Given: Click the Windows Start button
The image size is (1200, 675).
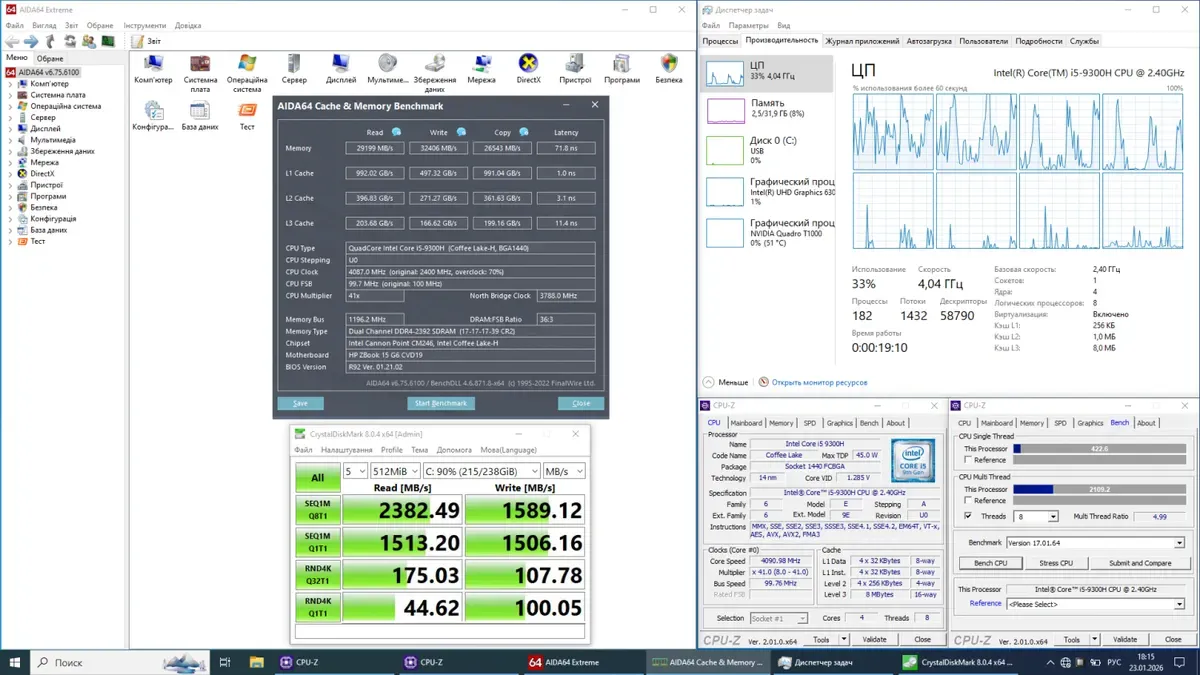Looking at the screenshot, I should 14,662.
